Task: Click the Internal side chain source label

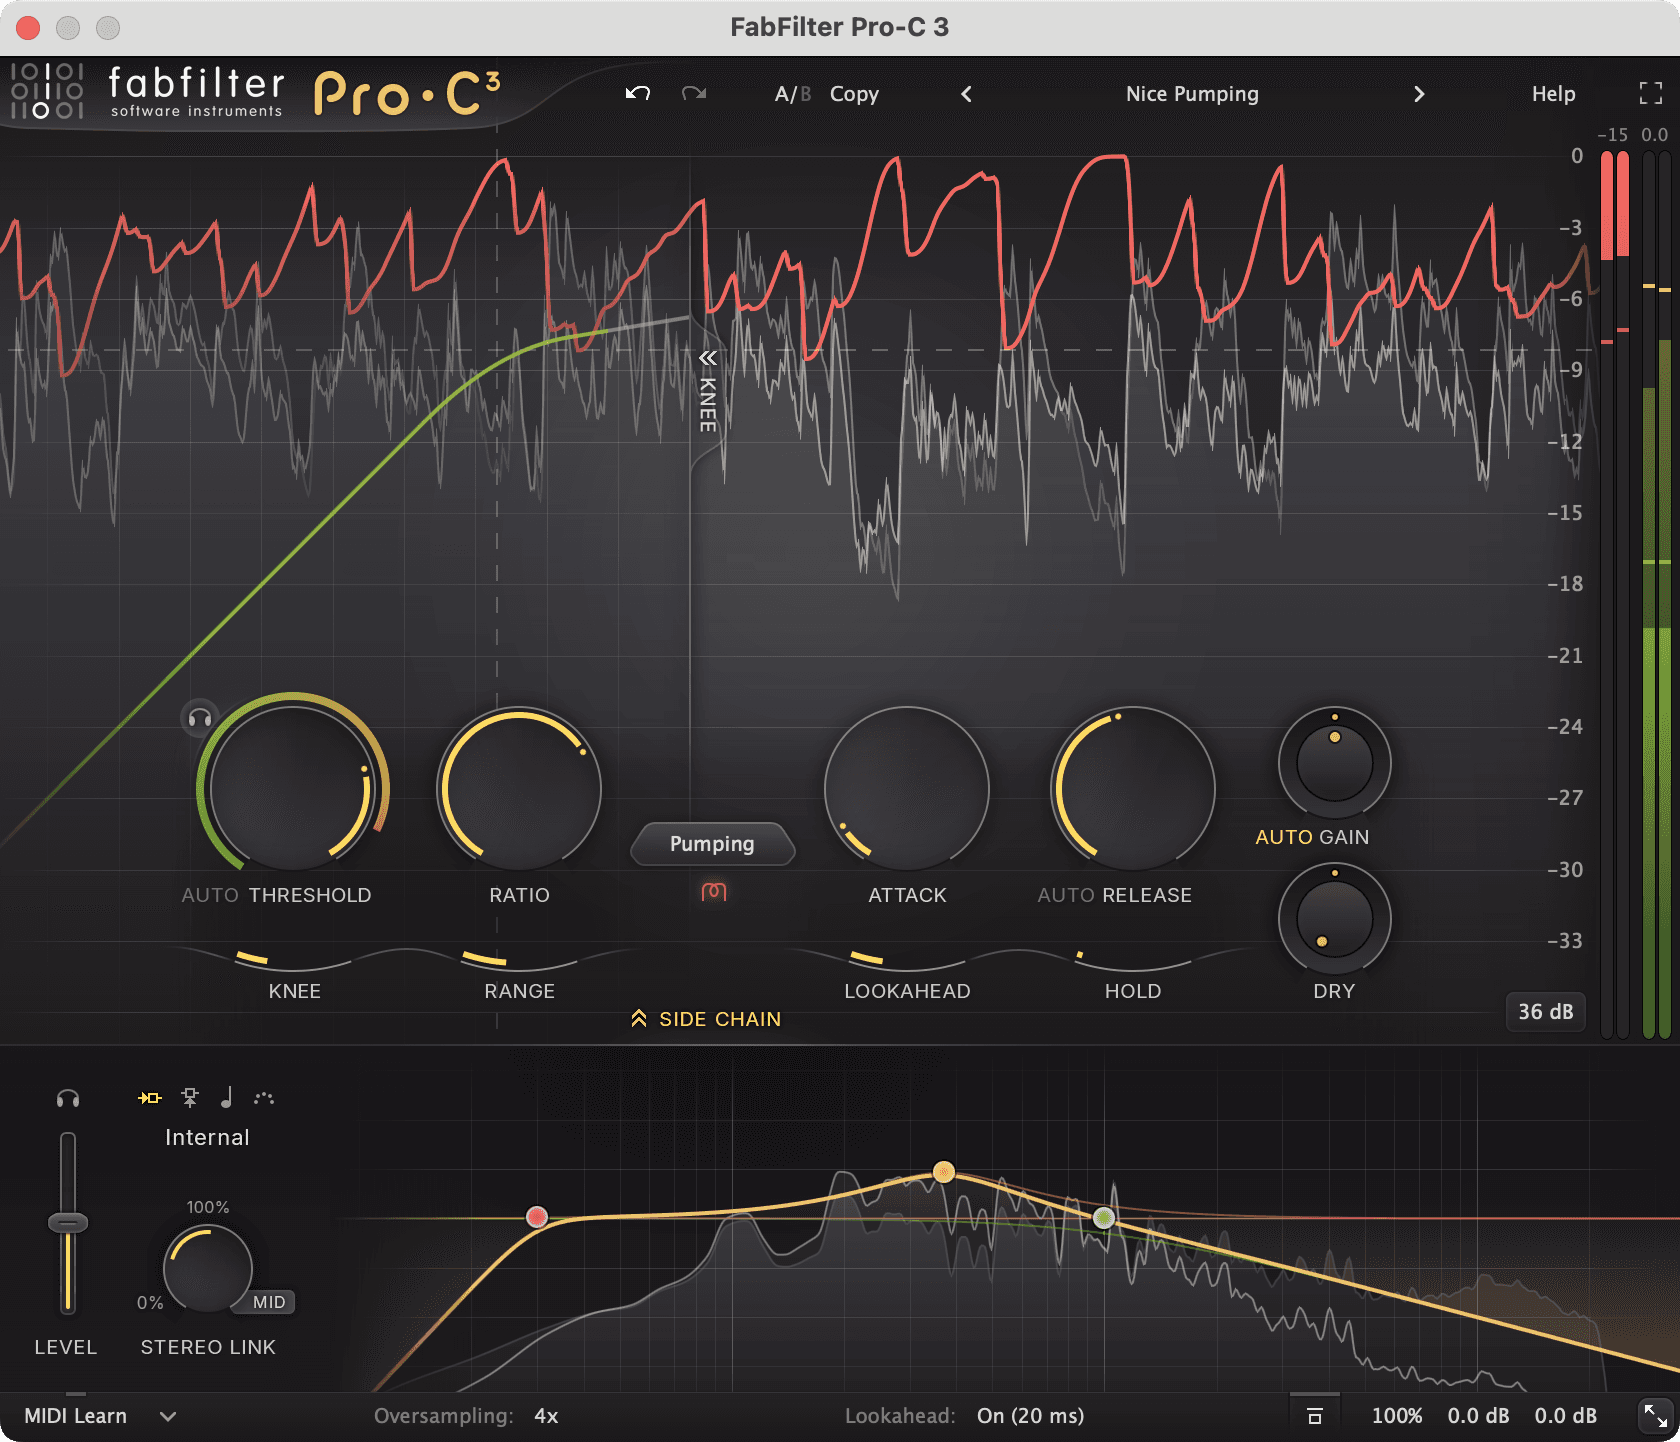Action: point(207,1138)
